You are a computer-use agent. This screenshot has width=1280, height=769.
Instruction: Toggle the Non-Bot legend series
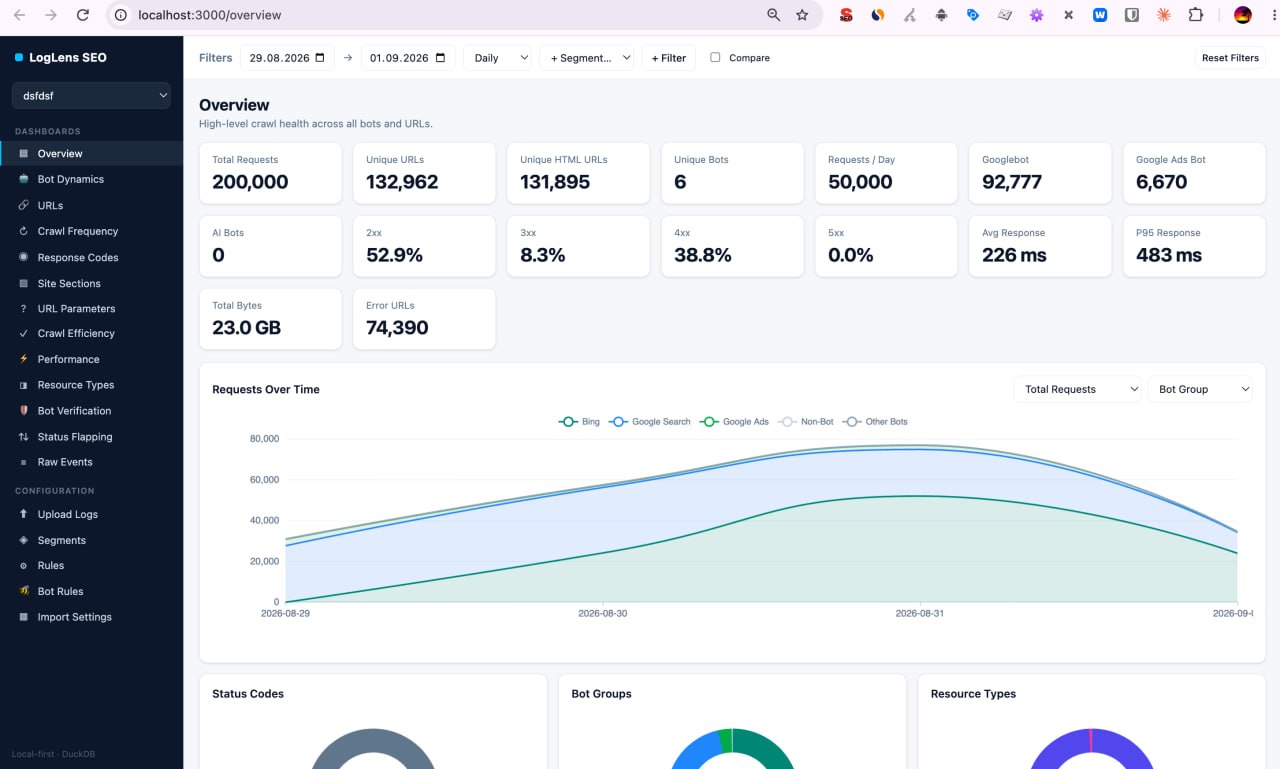click(x=806, y=422)
